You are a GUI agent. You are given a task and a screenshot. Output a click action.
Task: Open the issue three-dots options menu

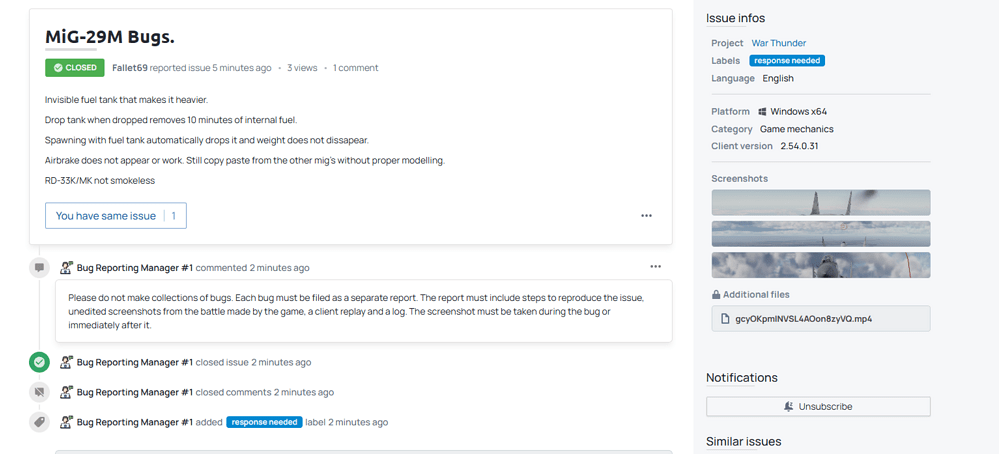click(646, 216)
